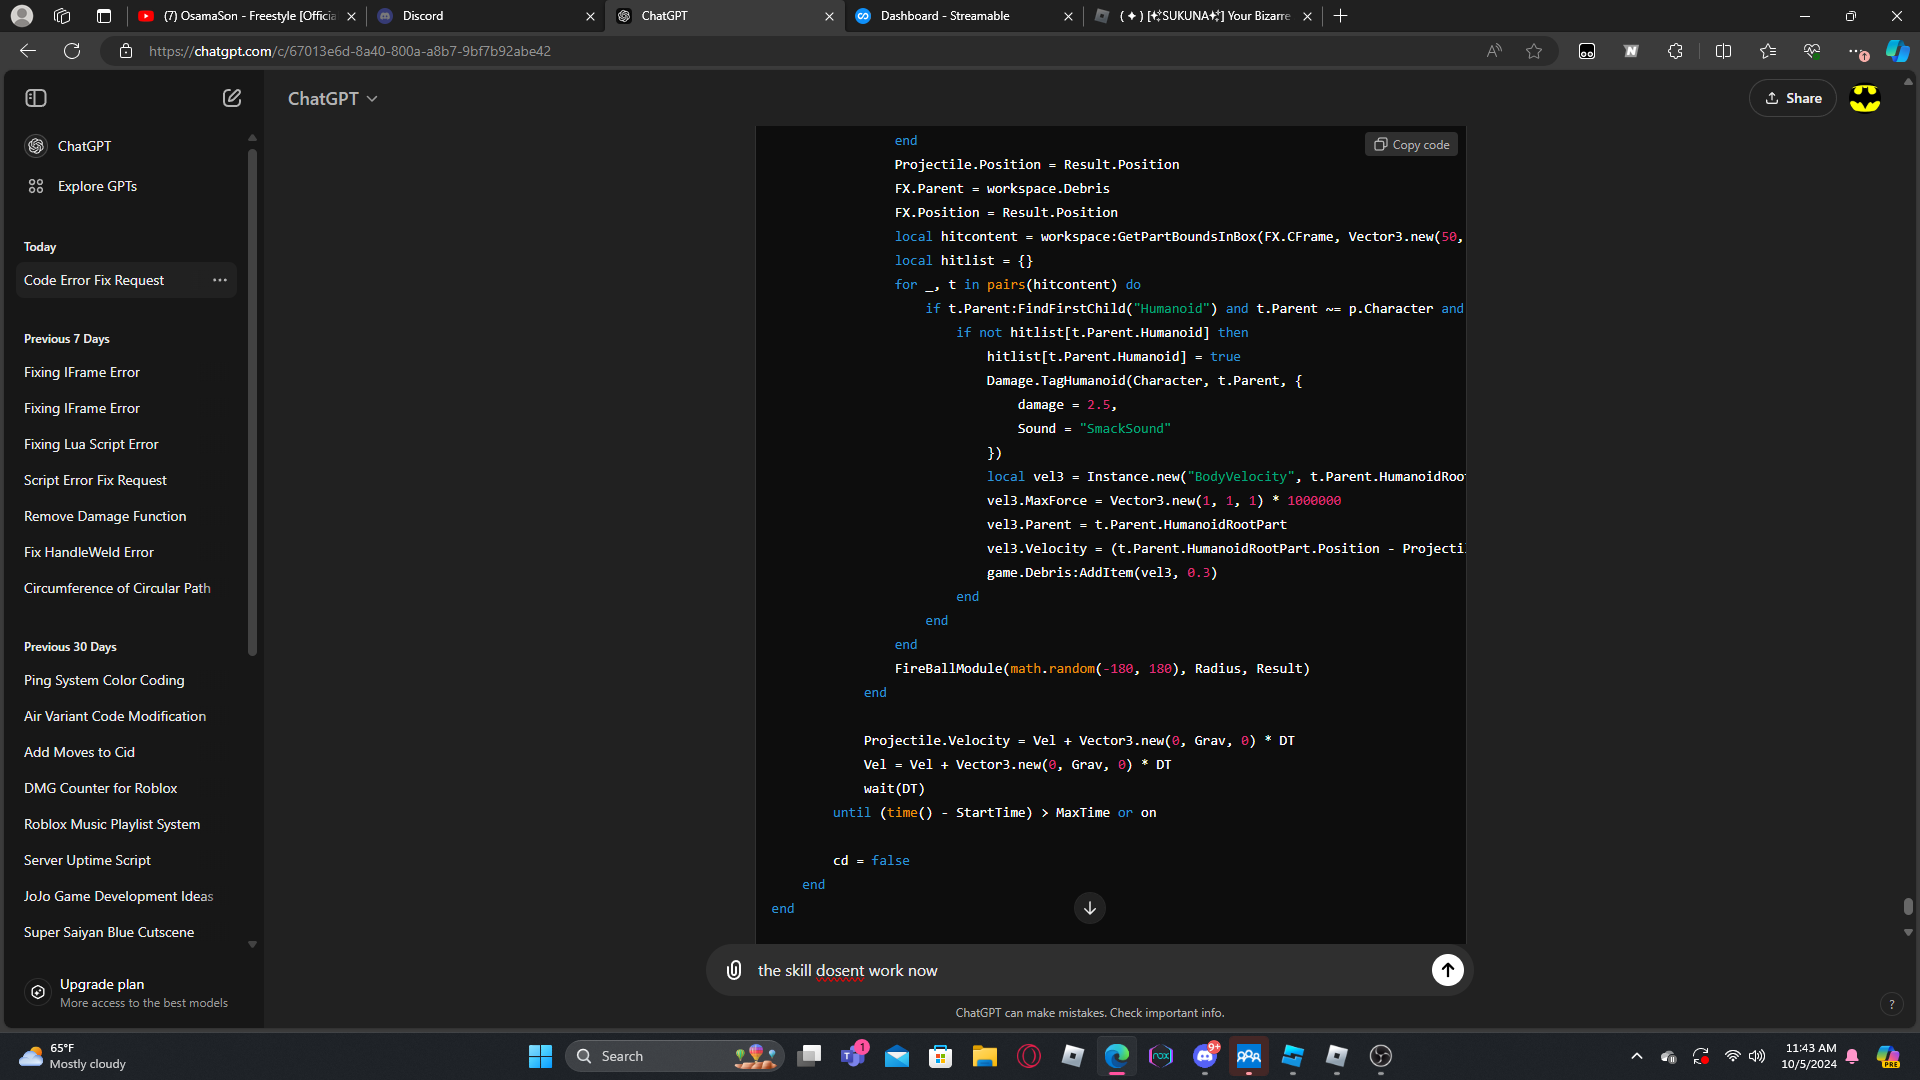This screenshot has width=1920, height=1080.
Task: Toggle browser split screen view
Action: (1723, 51)
